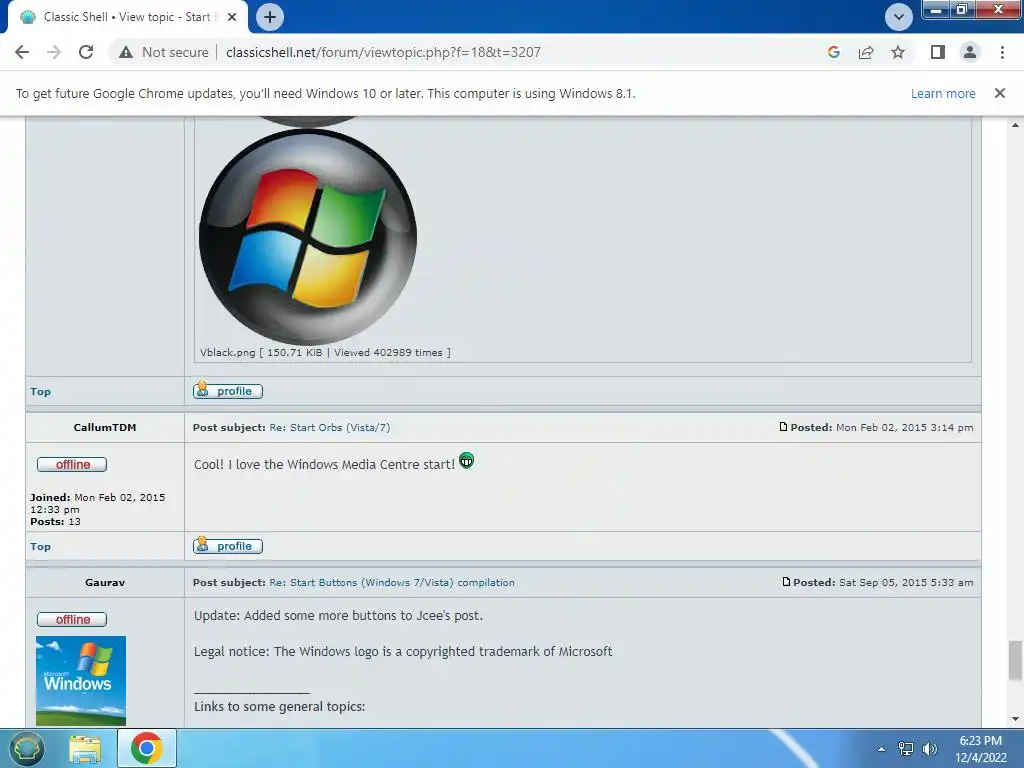Open CallumTDM's profile button
The width and height of the screenshot is (1024, 768).
228,545
